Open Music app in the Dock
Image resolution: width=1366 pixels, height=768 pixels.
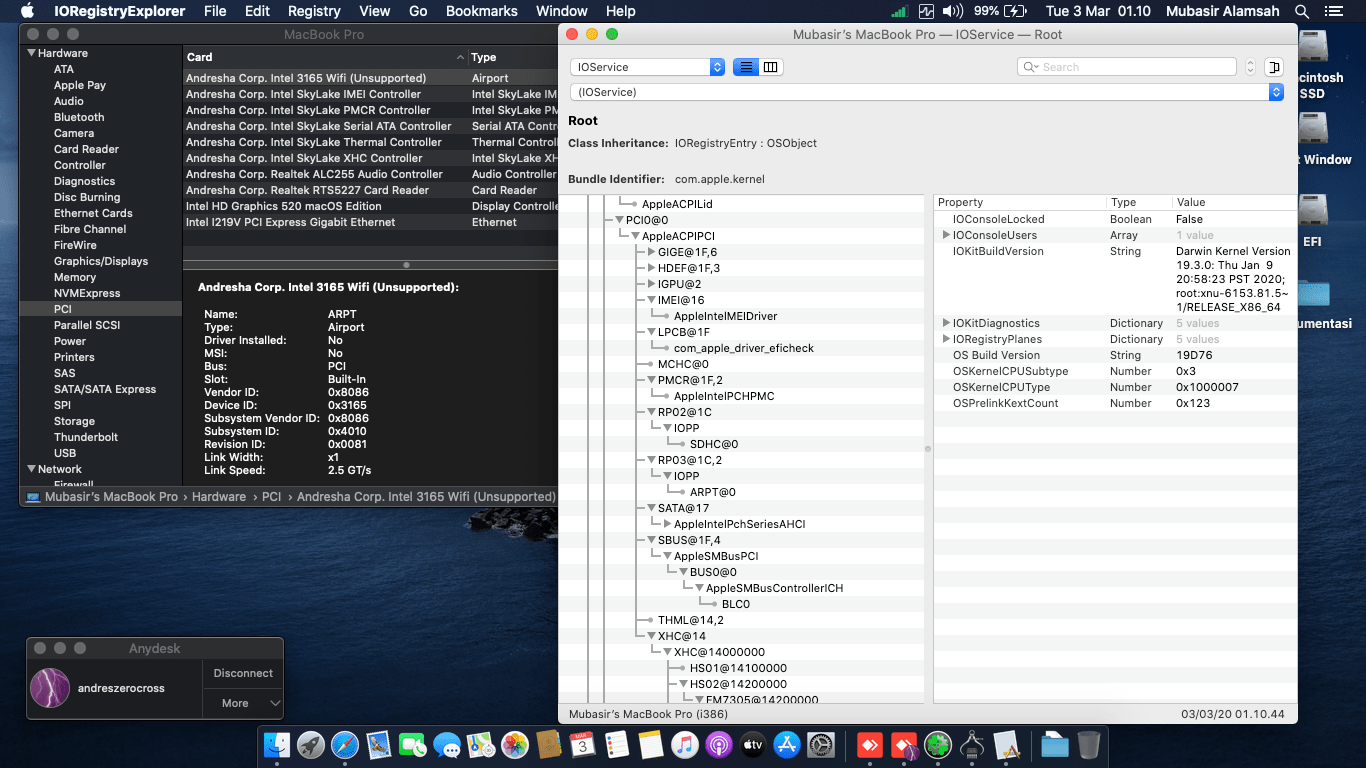coord(685,744)
